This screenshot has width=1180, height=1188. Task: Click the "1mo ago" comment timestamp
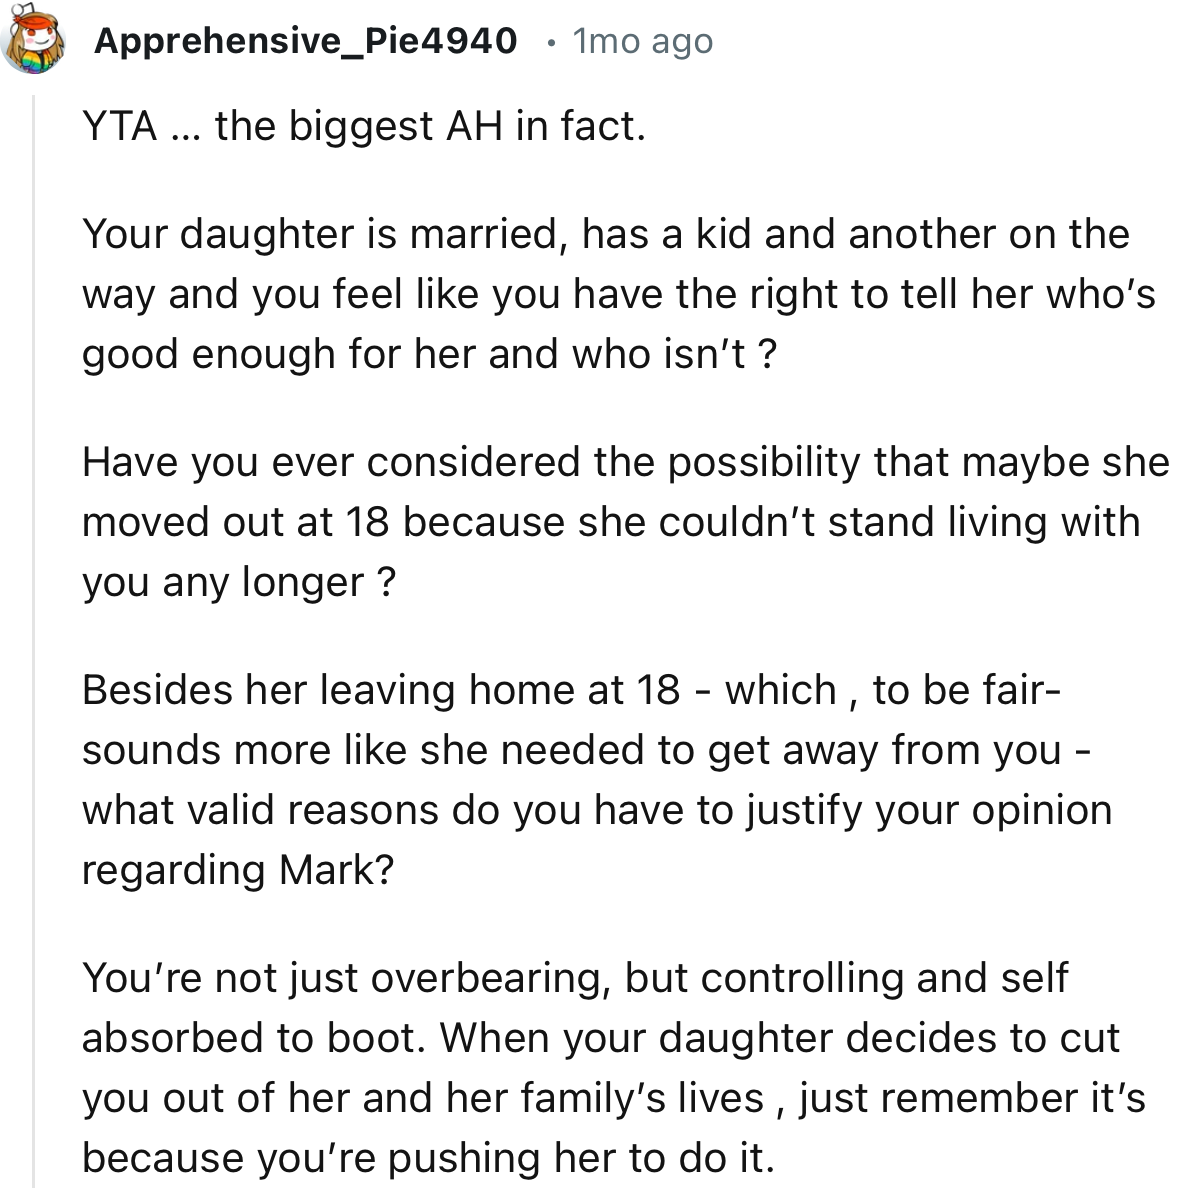click(643, 41)
